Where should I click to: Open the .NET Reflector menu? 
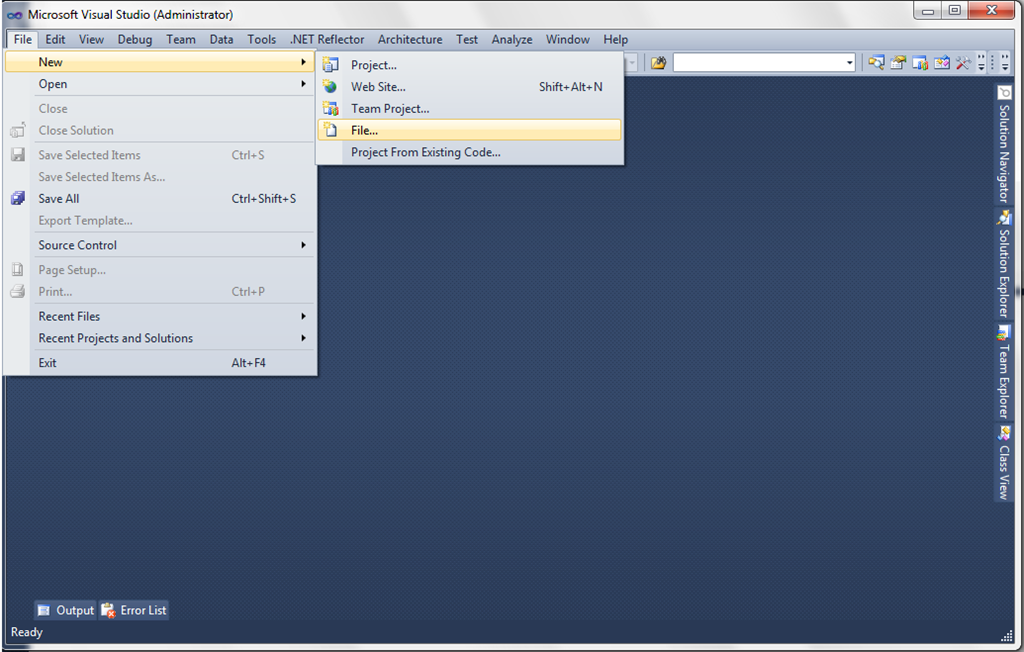327,39
